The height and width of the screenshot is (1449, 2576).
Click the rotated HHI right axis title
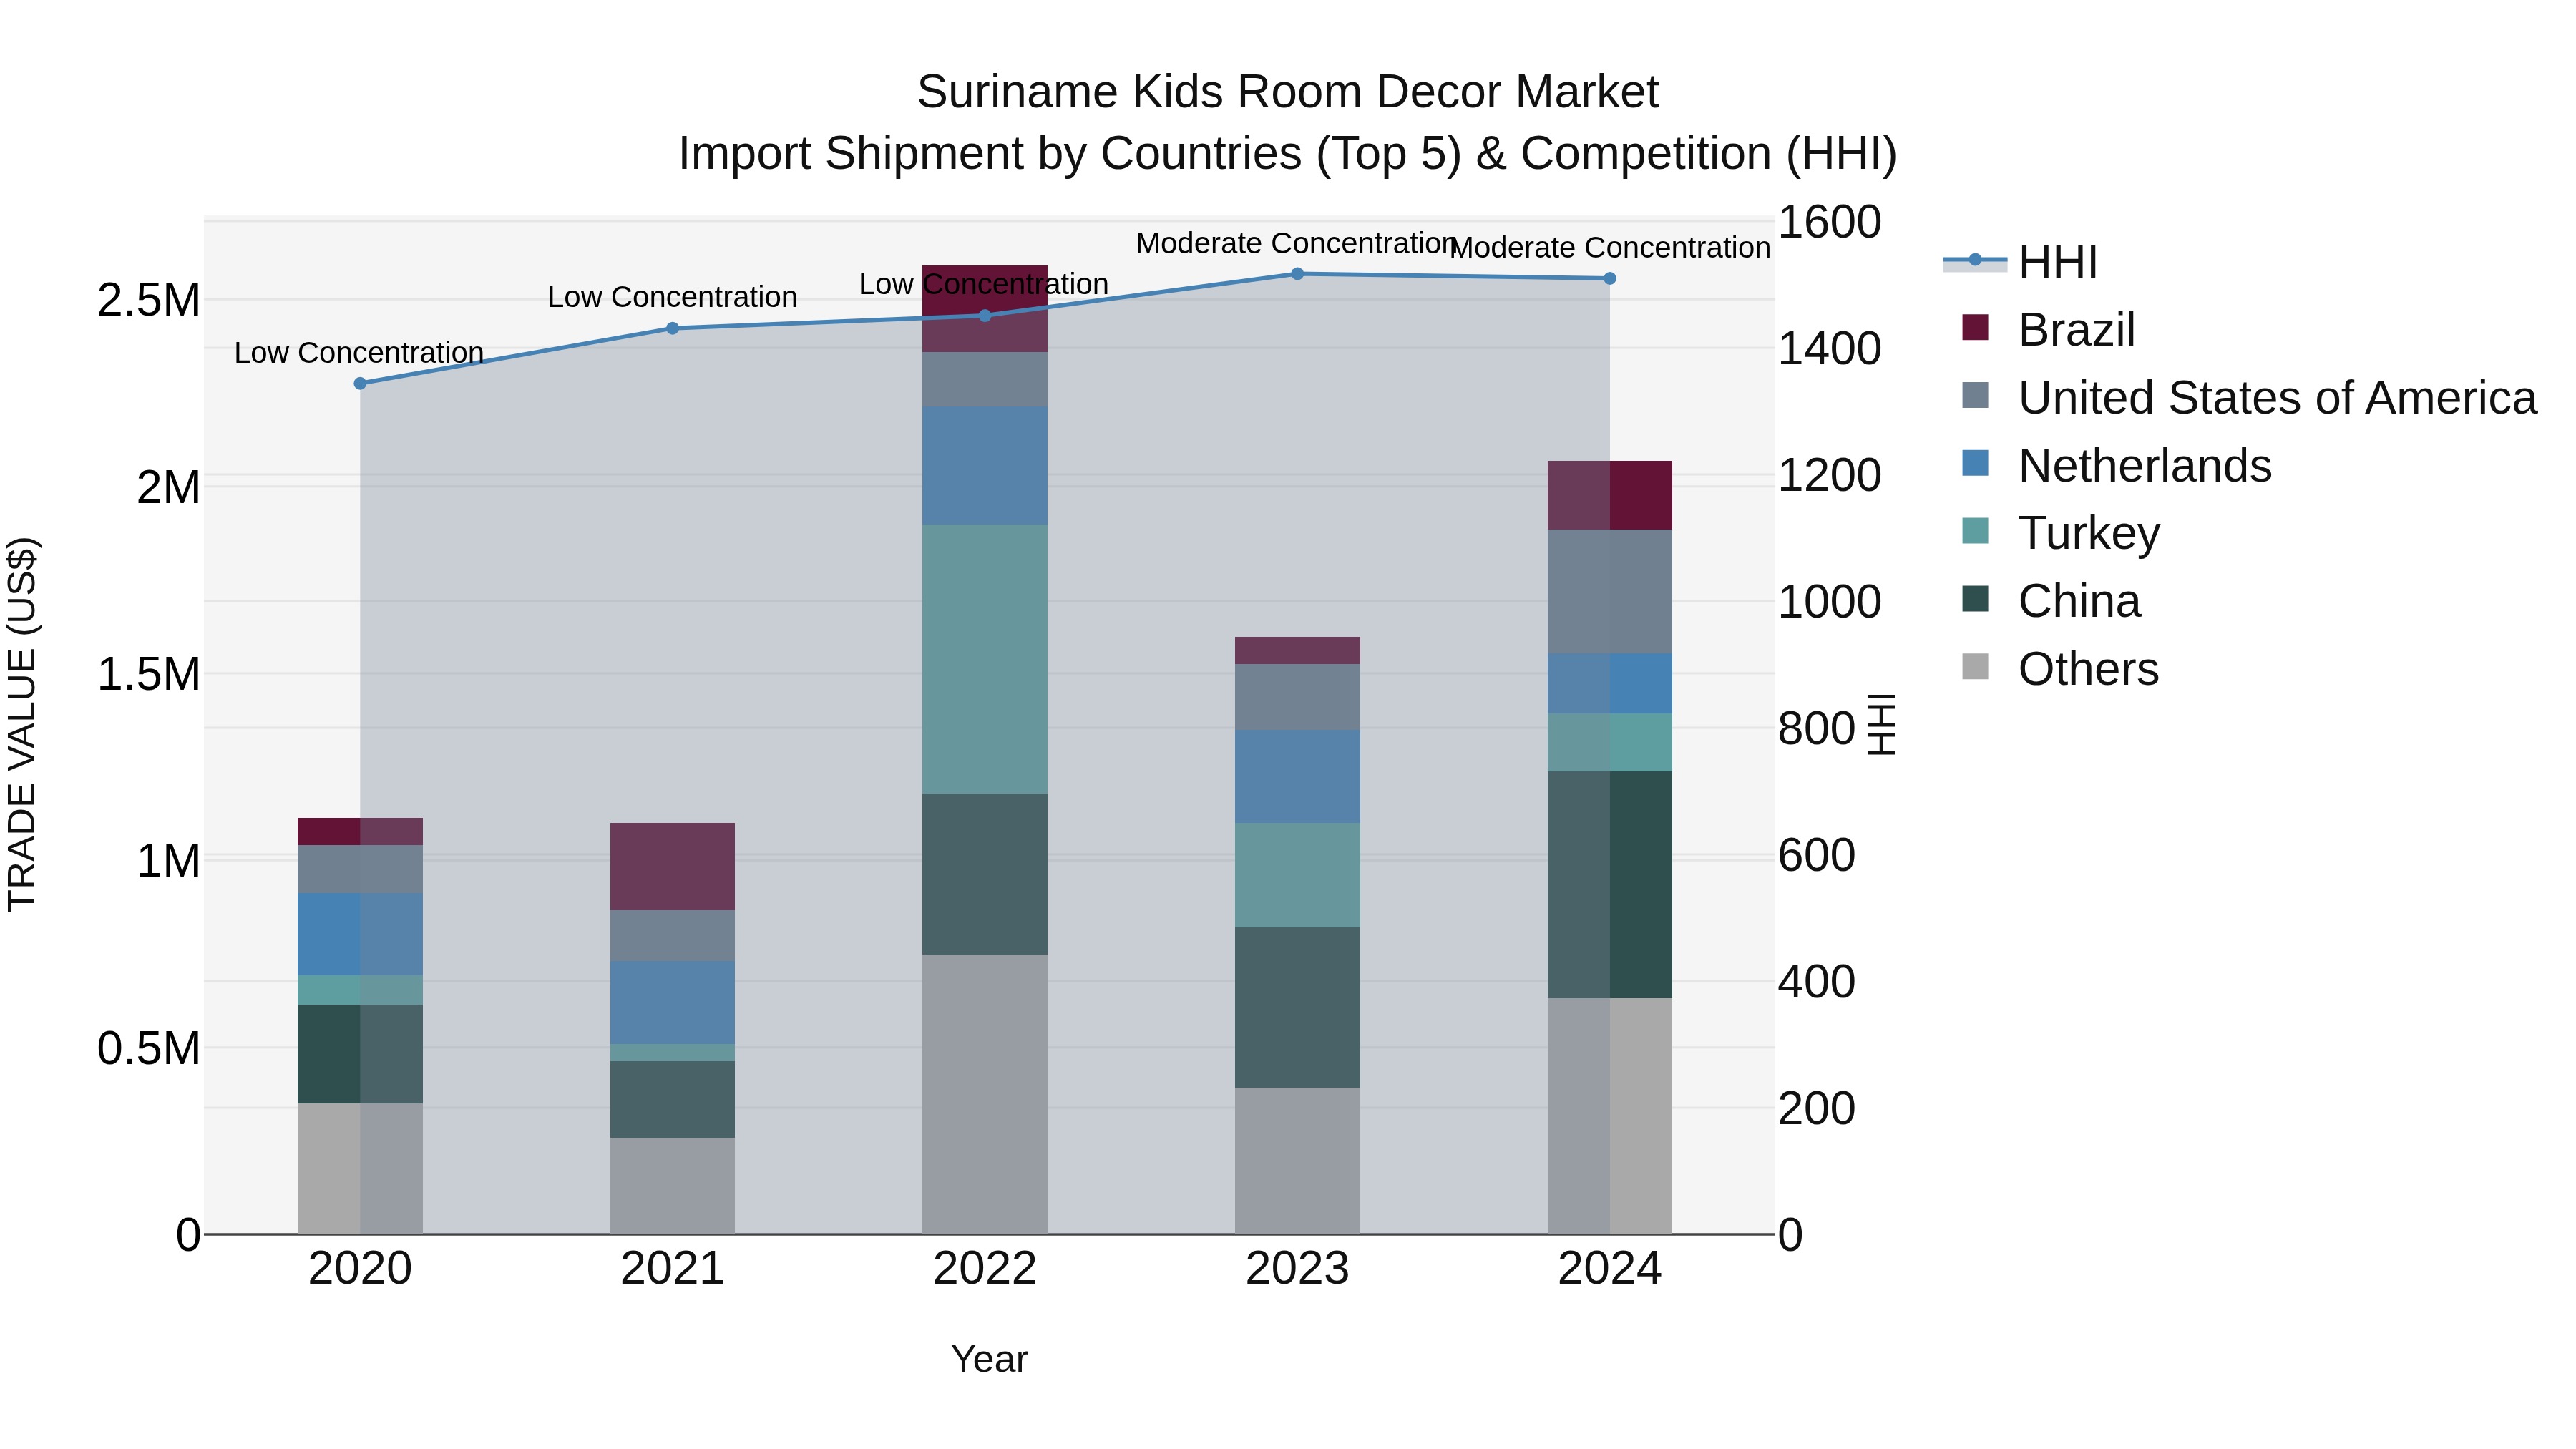(x=1882, y=725)
